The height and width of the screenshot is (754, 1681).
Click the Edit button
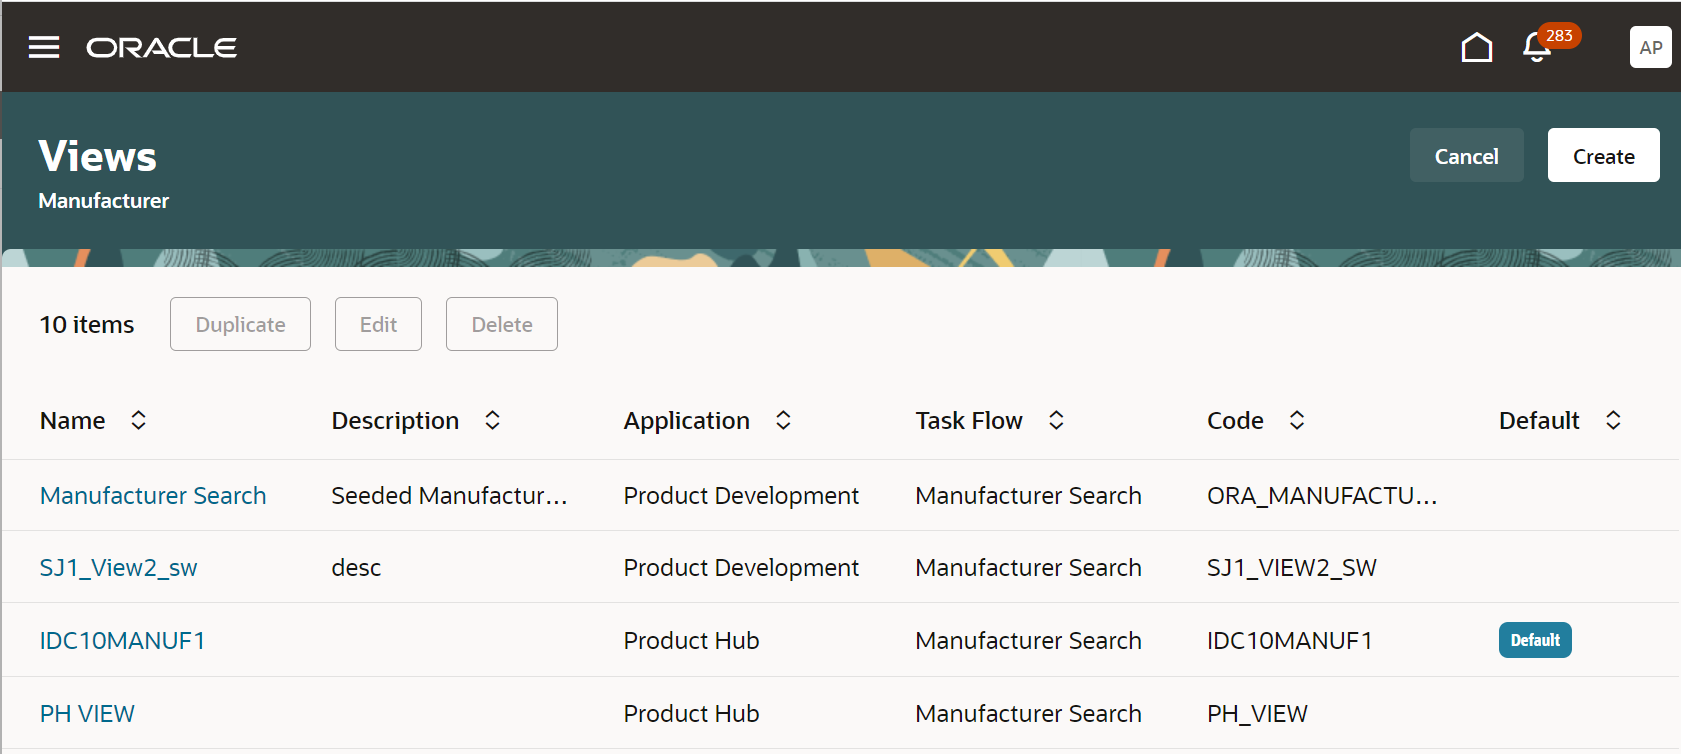click(x=378, y=324)
